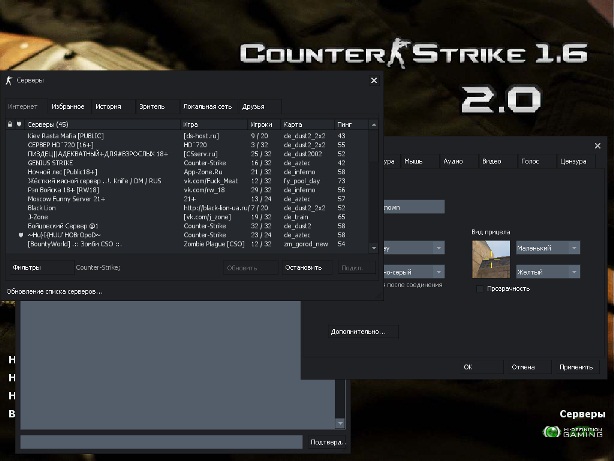This screenshot has height=461, width=614.
Task: Click the secure shield icon beside HOB server
Action: pyautogui.click(x=21, y=235)
